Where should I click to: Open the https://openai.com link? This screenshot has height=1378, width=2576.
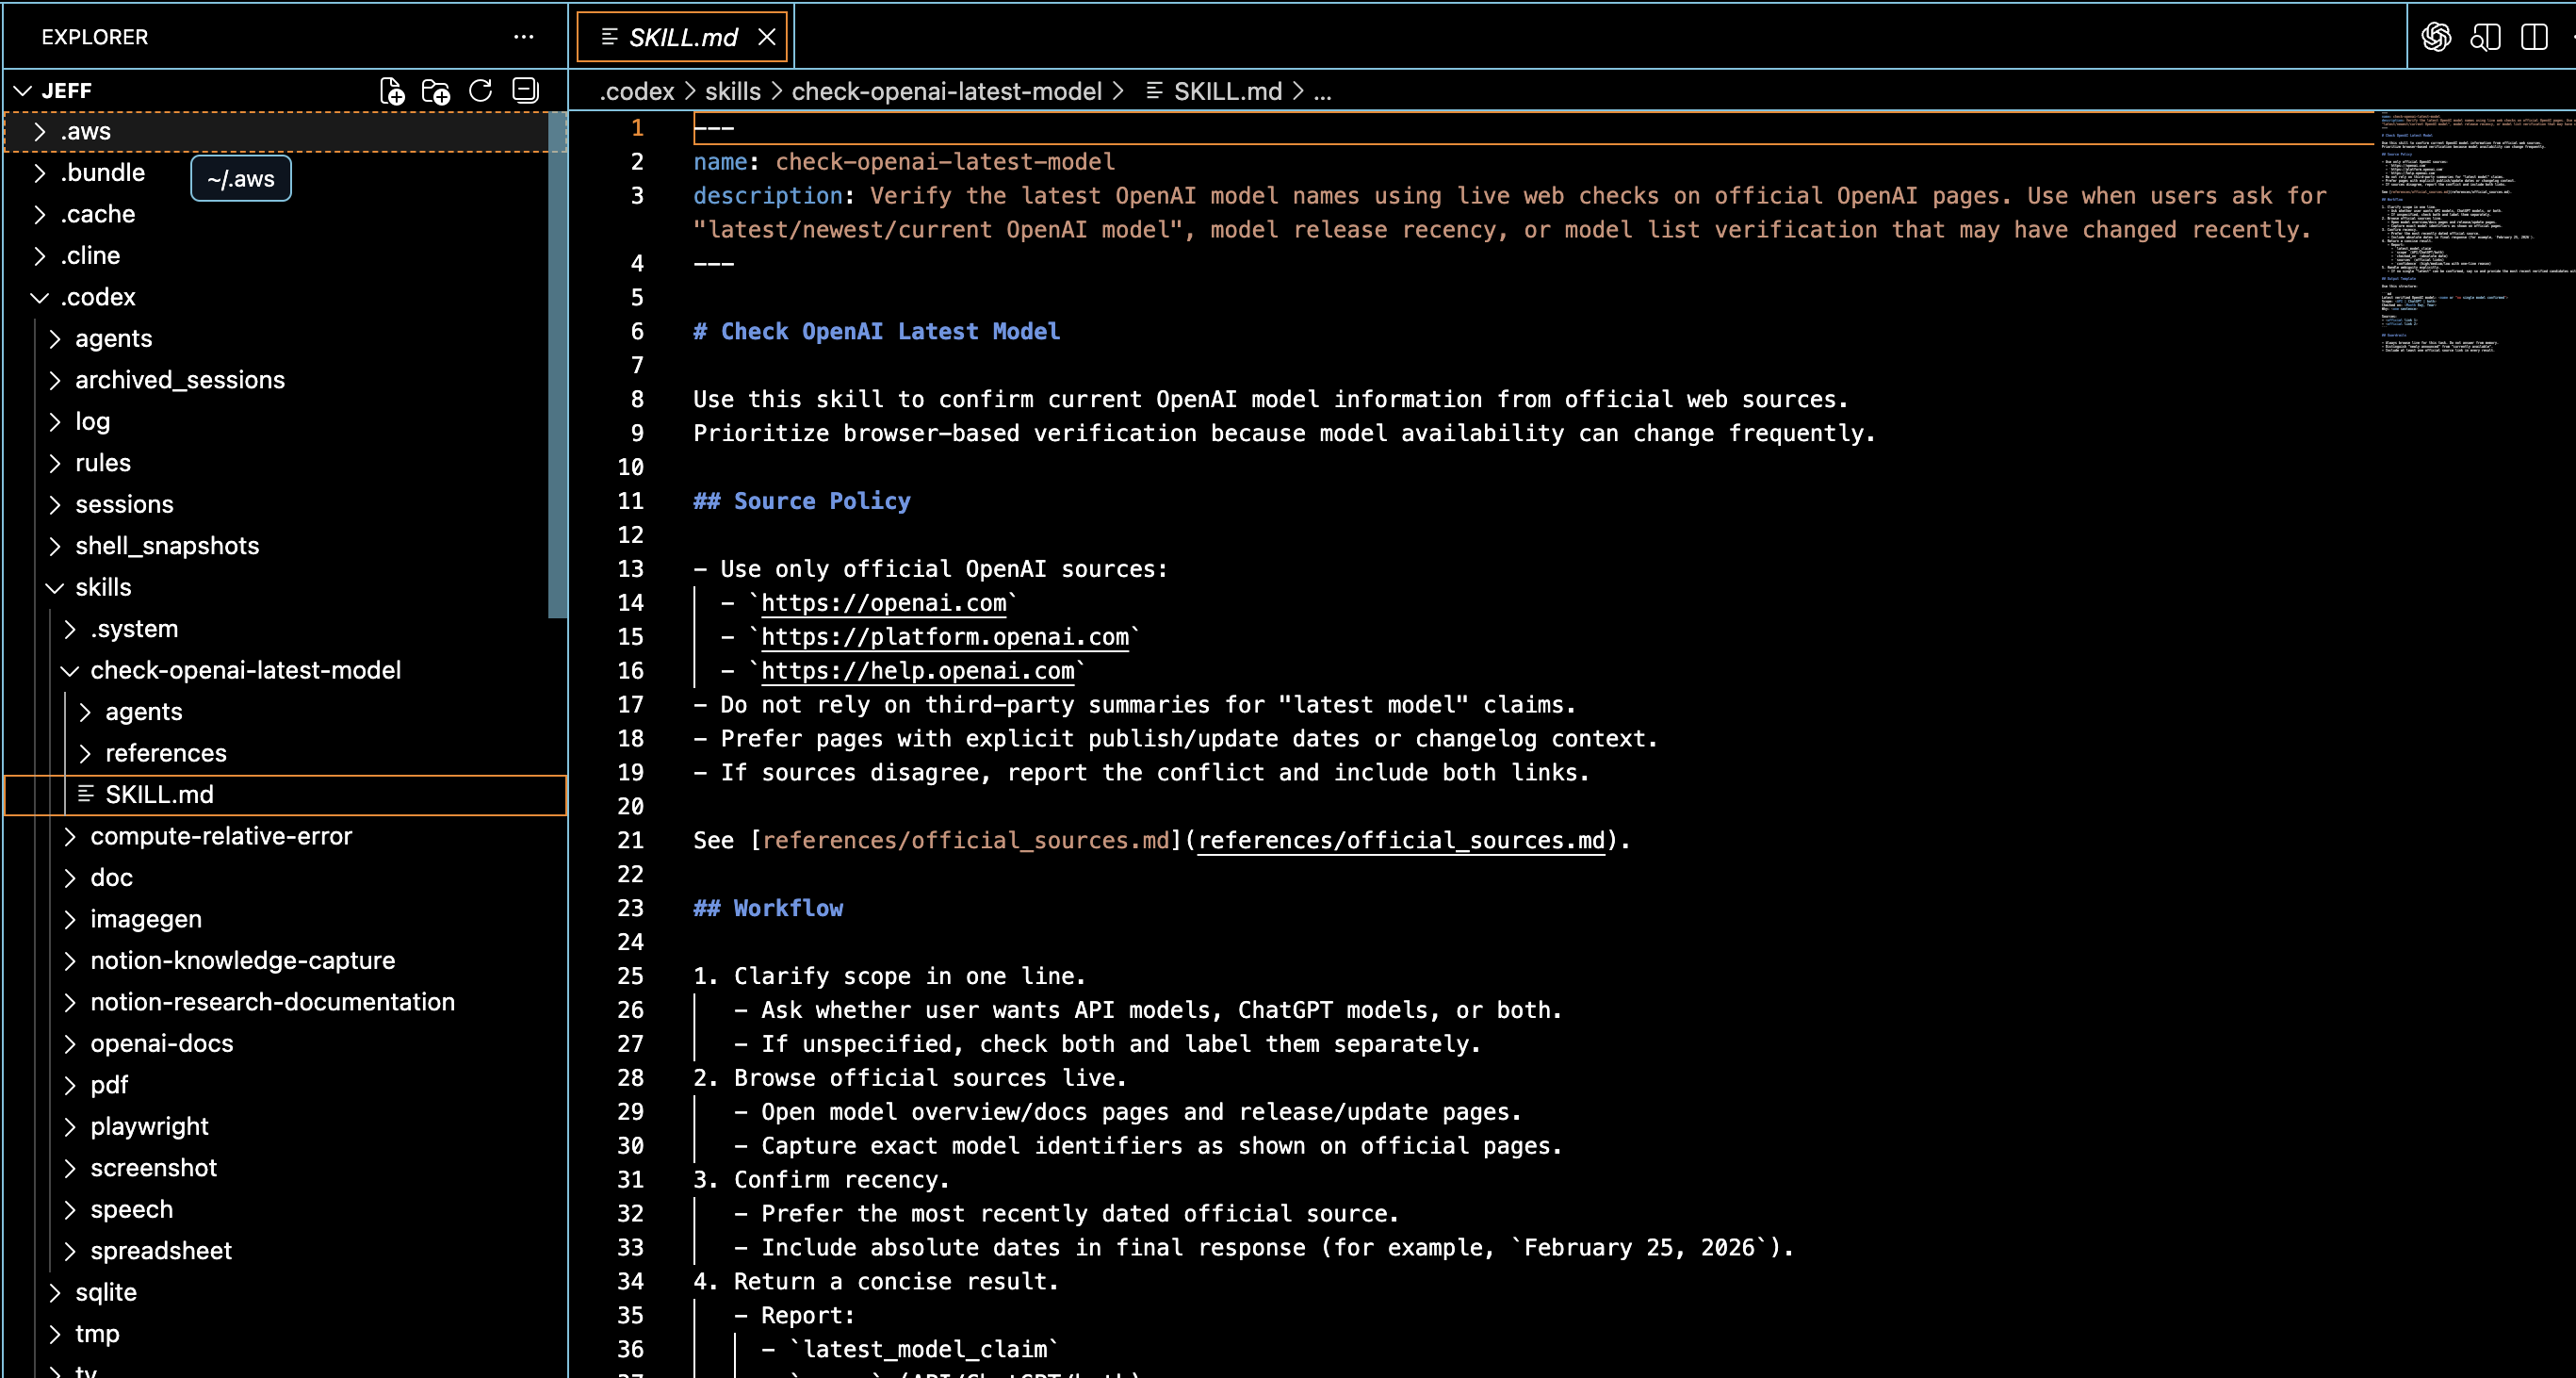click(884, 603)
